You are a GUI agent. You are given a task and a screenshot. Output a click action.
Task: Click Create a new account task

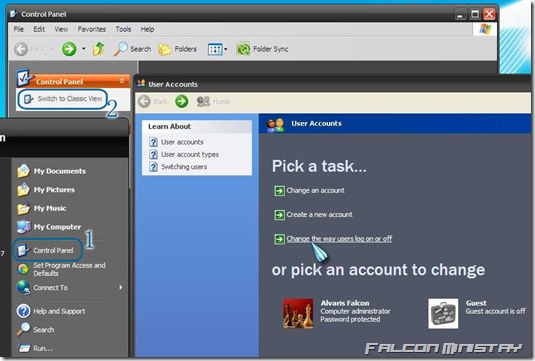[319, 215]
